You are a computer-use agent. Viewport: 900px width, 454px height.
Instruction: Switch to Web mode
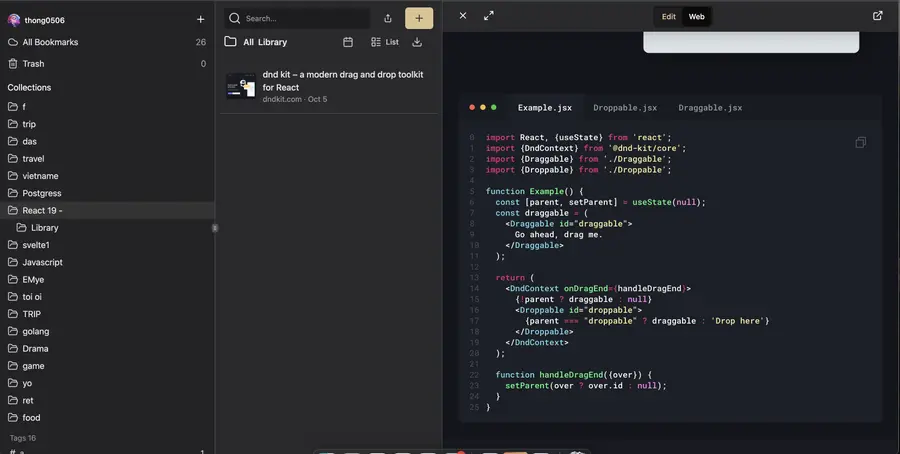(x=696, y=17)
